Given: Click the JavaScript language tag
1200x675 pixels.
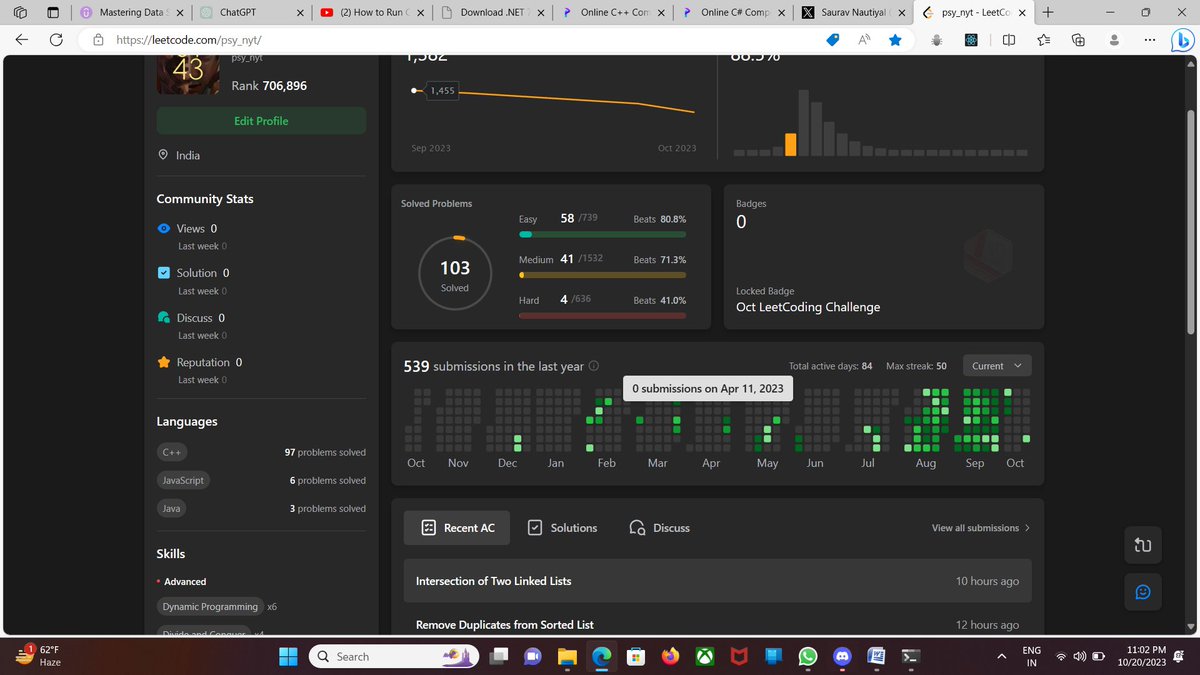Looking at the screenshot, I should pyautogui.click(x=183, y=480).
